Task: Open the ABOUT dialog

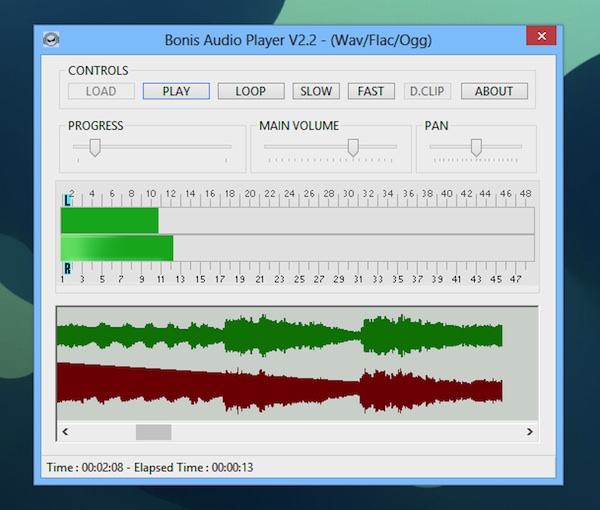Action: (x=494, y=91)
